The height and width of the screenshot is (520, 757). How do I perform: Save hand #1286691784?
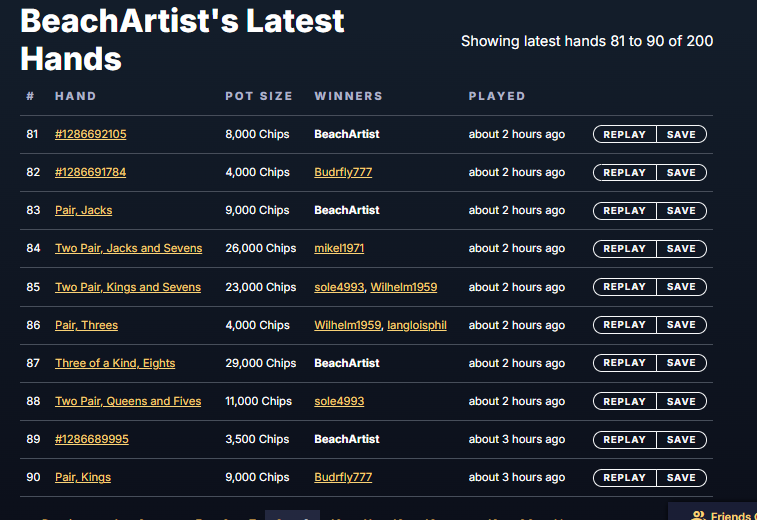(x=681, y=172)
